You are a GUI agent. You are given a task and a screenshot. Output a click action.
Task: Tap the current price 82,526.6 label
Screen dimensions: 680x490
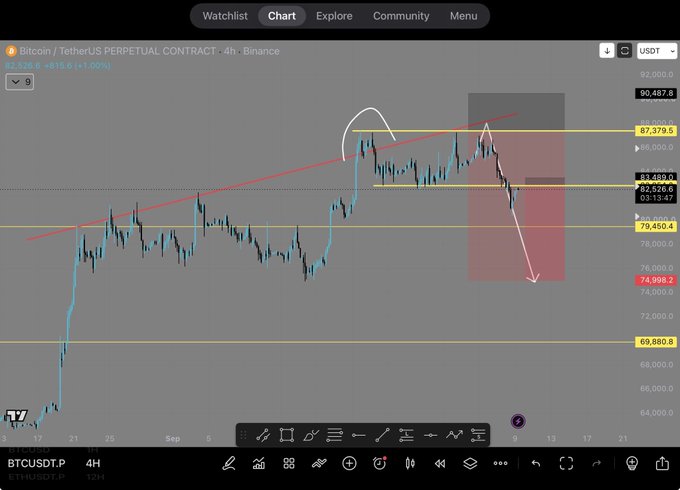[x=656, y=189]
